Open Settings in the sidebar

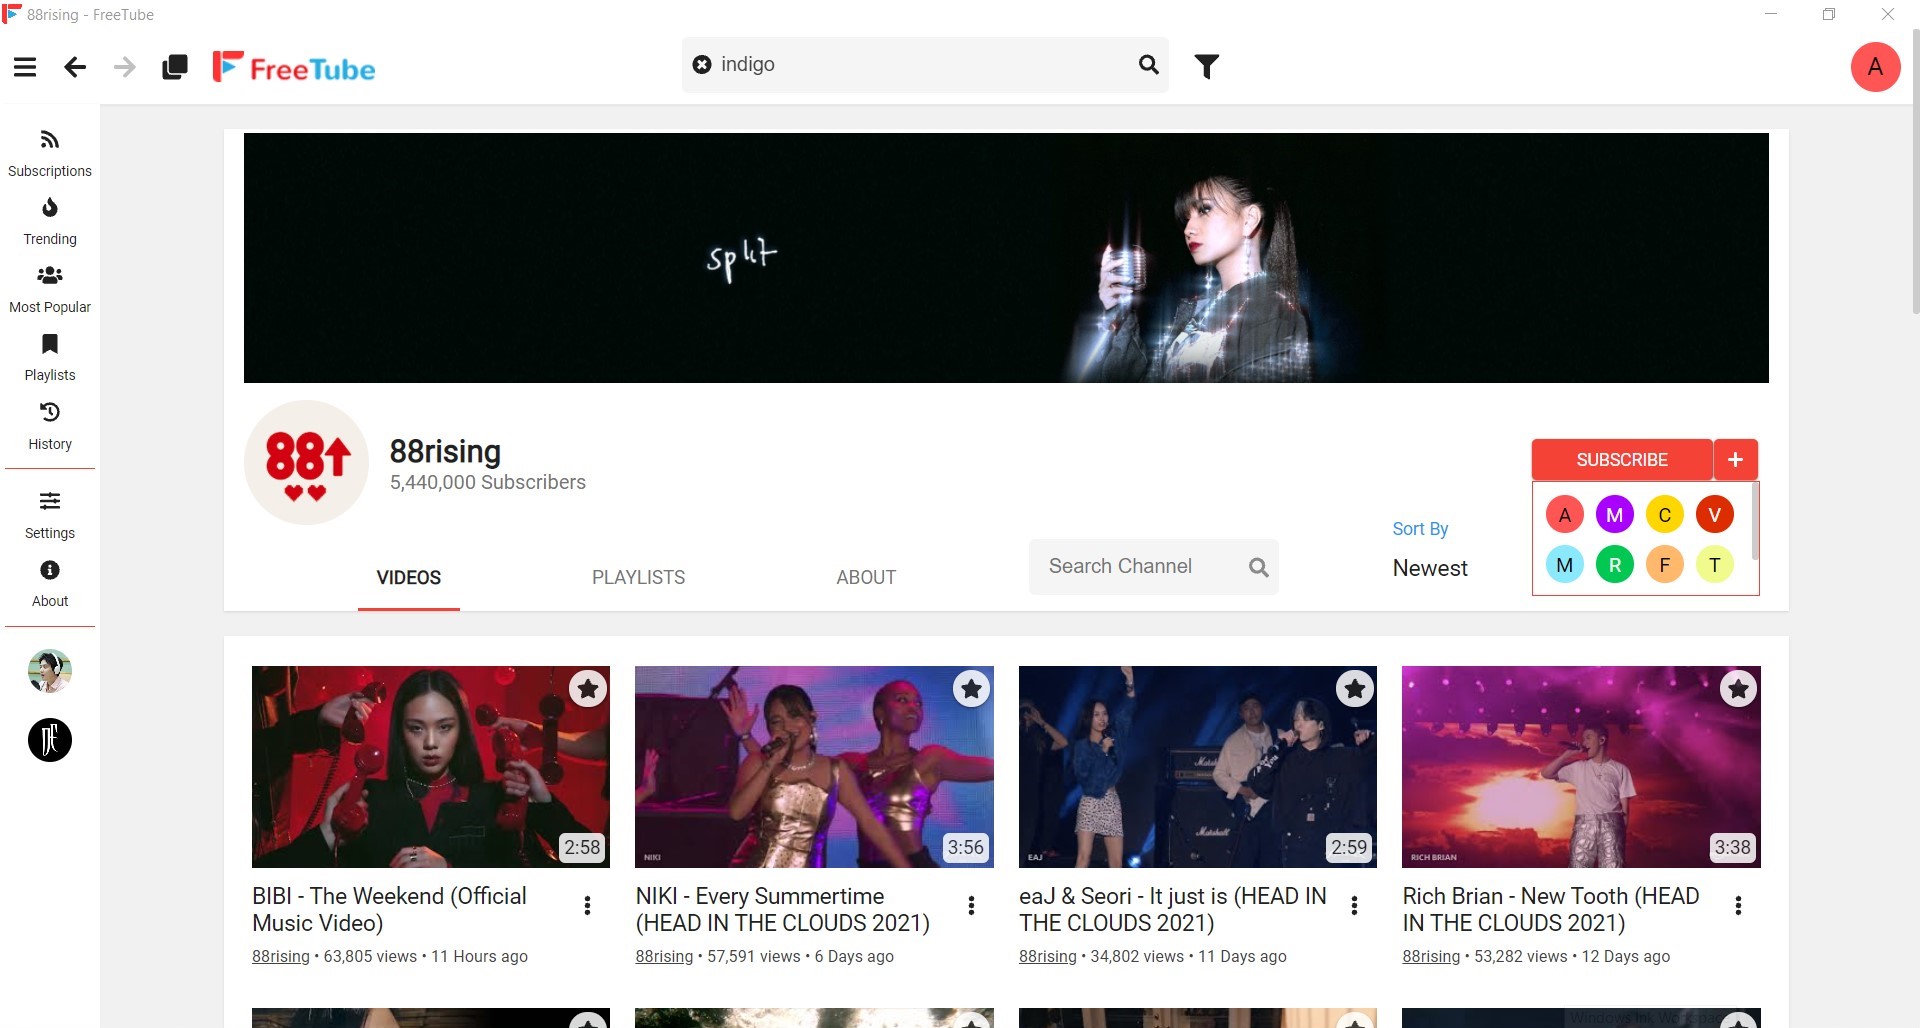(x=50, y=516)
